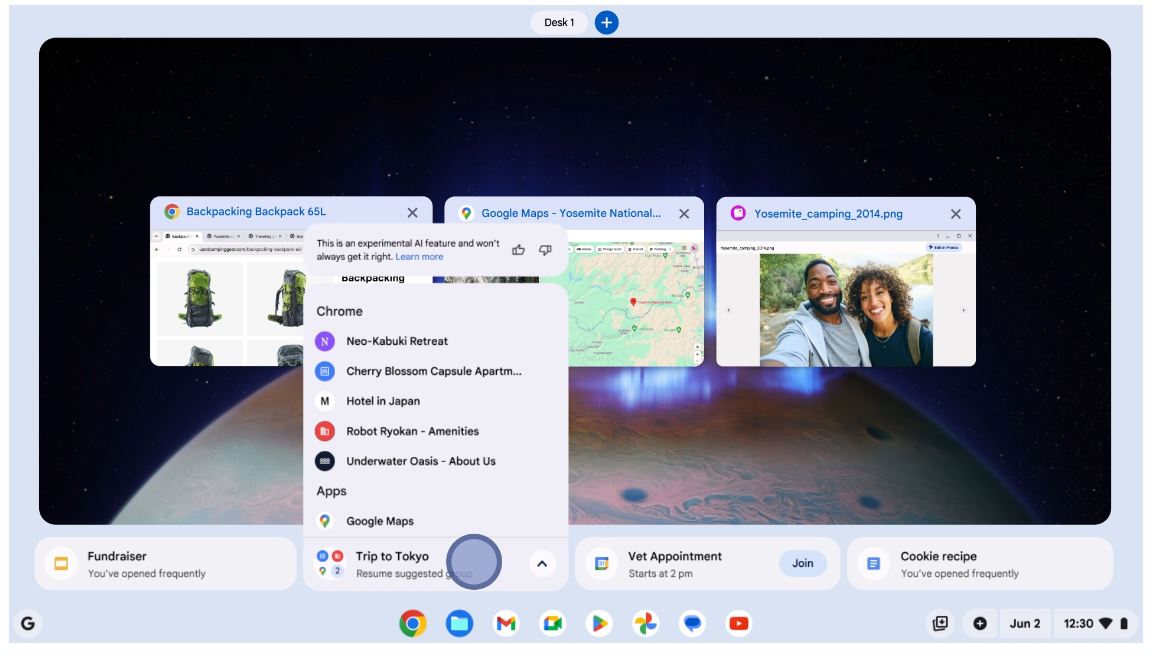Give thumbs up to AI feature

point(518,250)
